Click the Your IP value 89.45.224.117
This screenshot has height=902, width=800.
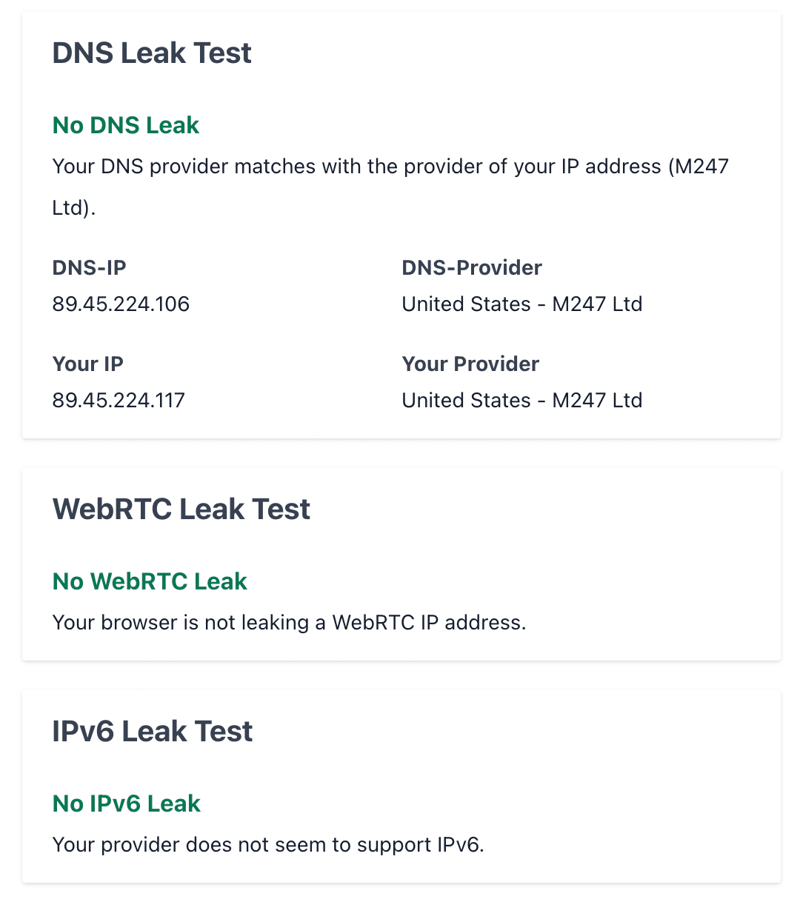coord(118,400)
